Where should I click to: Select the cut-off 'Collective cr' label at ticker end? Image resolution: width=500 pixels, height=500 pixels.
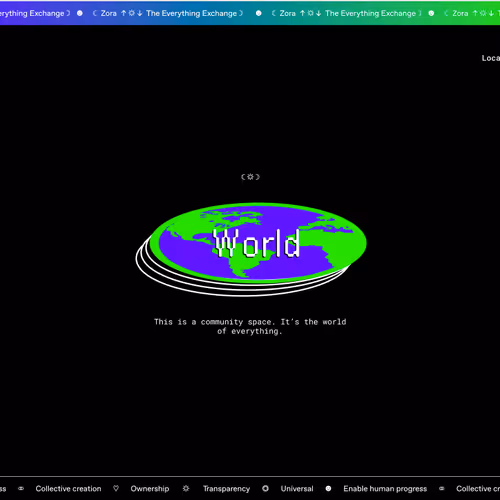tap(478, 489)
